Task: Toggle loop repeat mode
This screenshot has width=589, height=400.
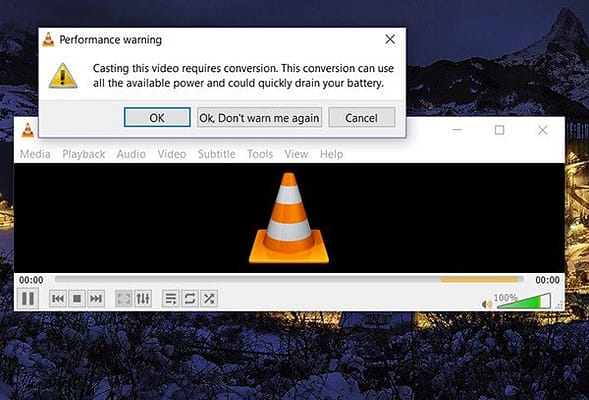Action: pyautogui.click(x=190, y=299)
